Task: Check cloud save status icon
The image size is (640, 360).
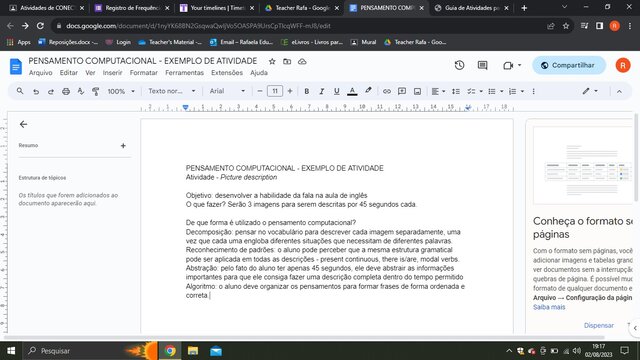Action: click(302, 62)
